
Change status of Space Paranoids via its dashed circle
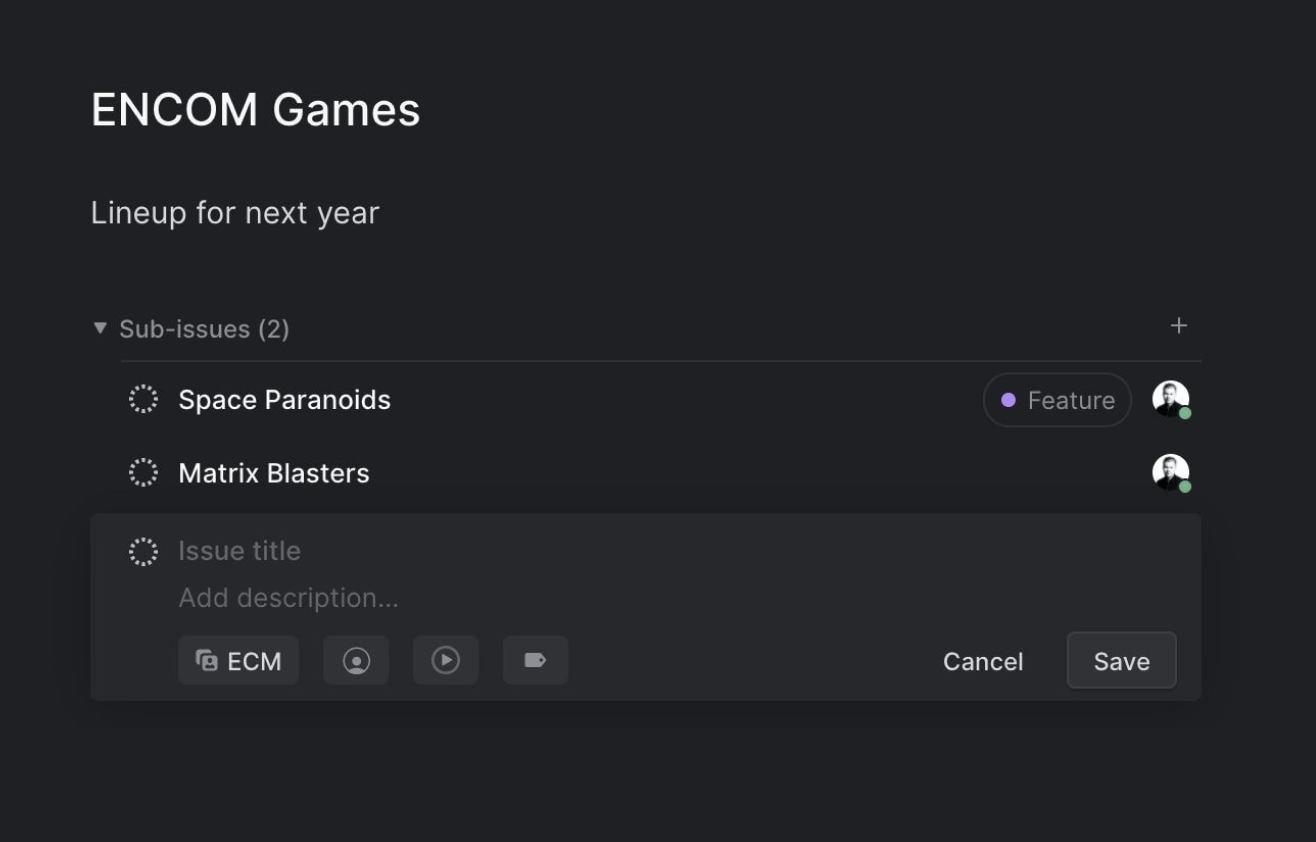[x=143, y=399]
